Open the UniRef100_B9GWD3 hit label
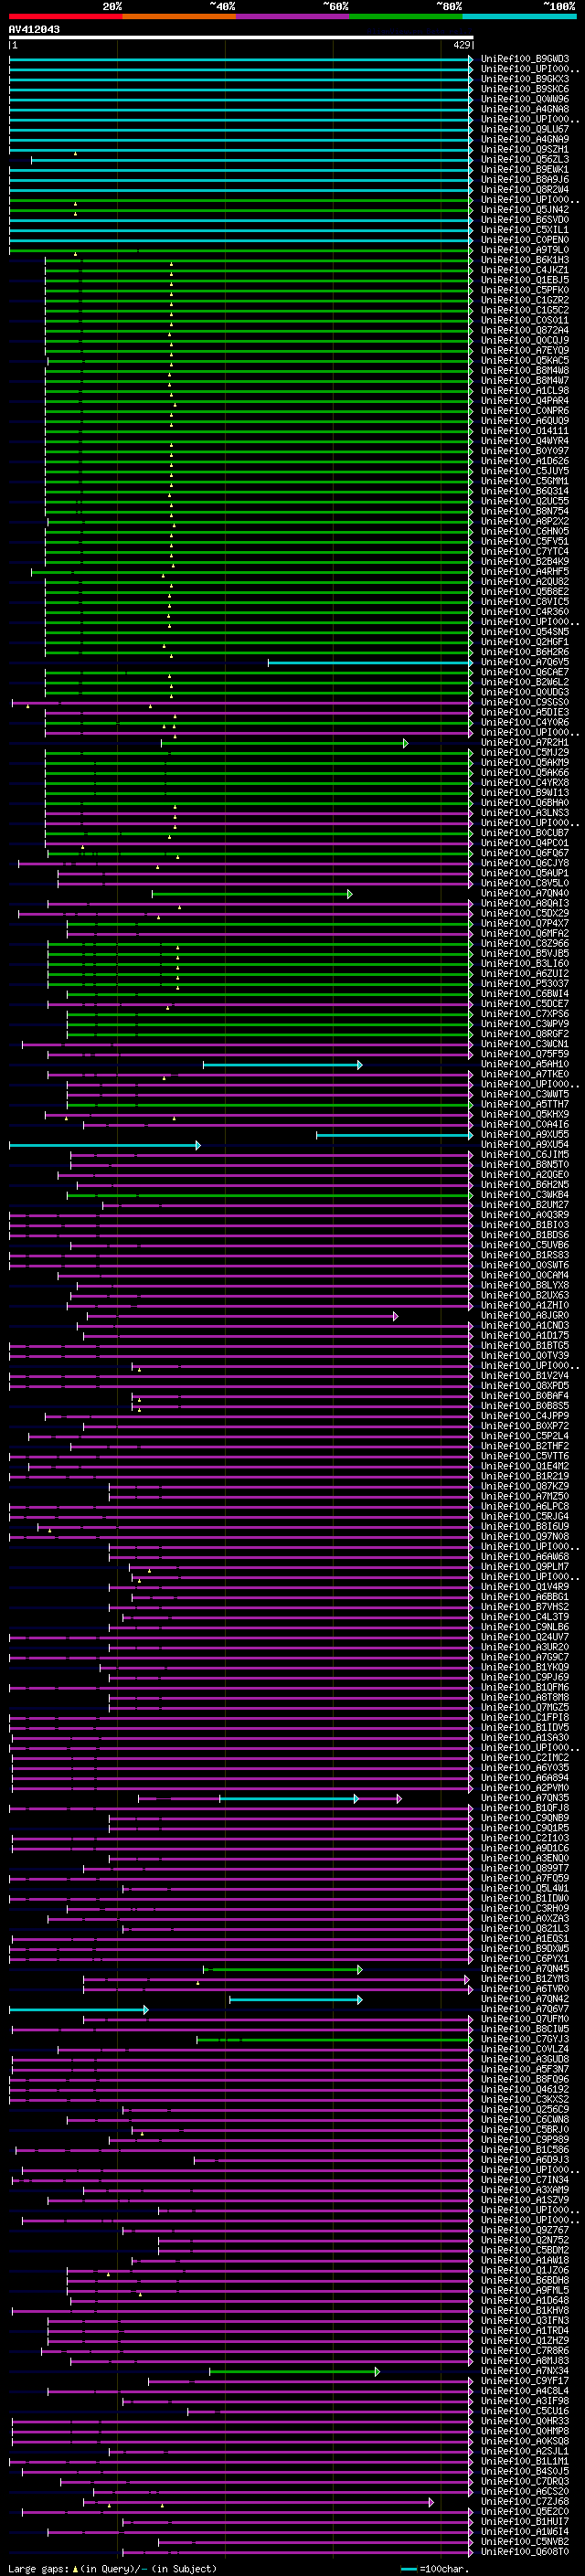Screen dimensions: 585x2576 [525, 59]
